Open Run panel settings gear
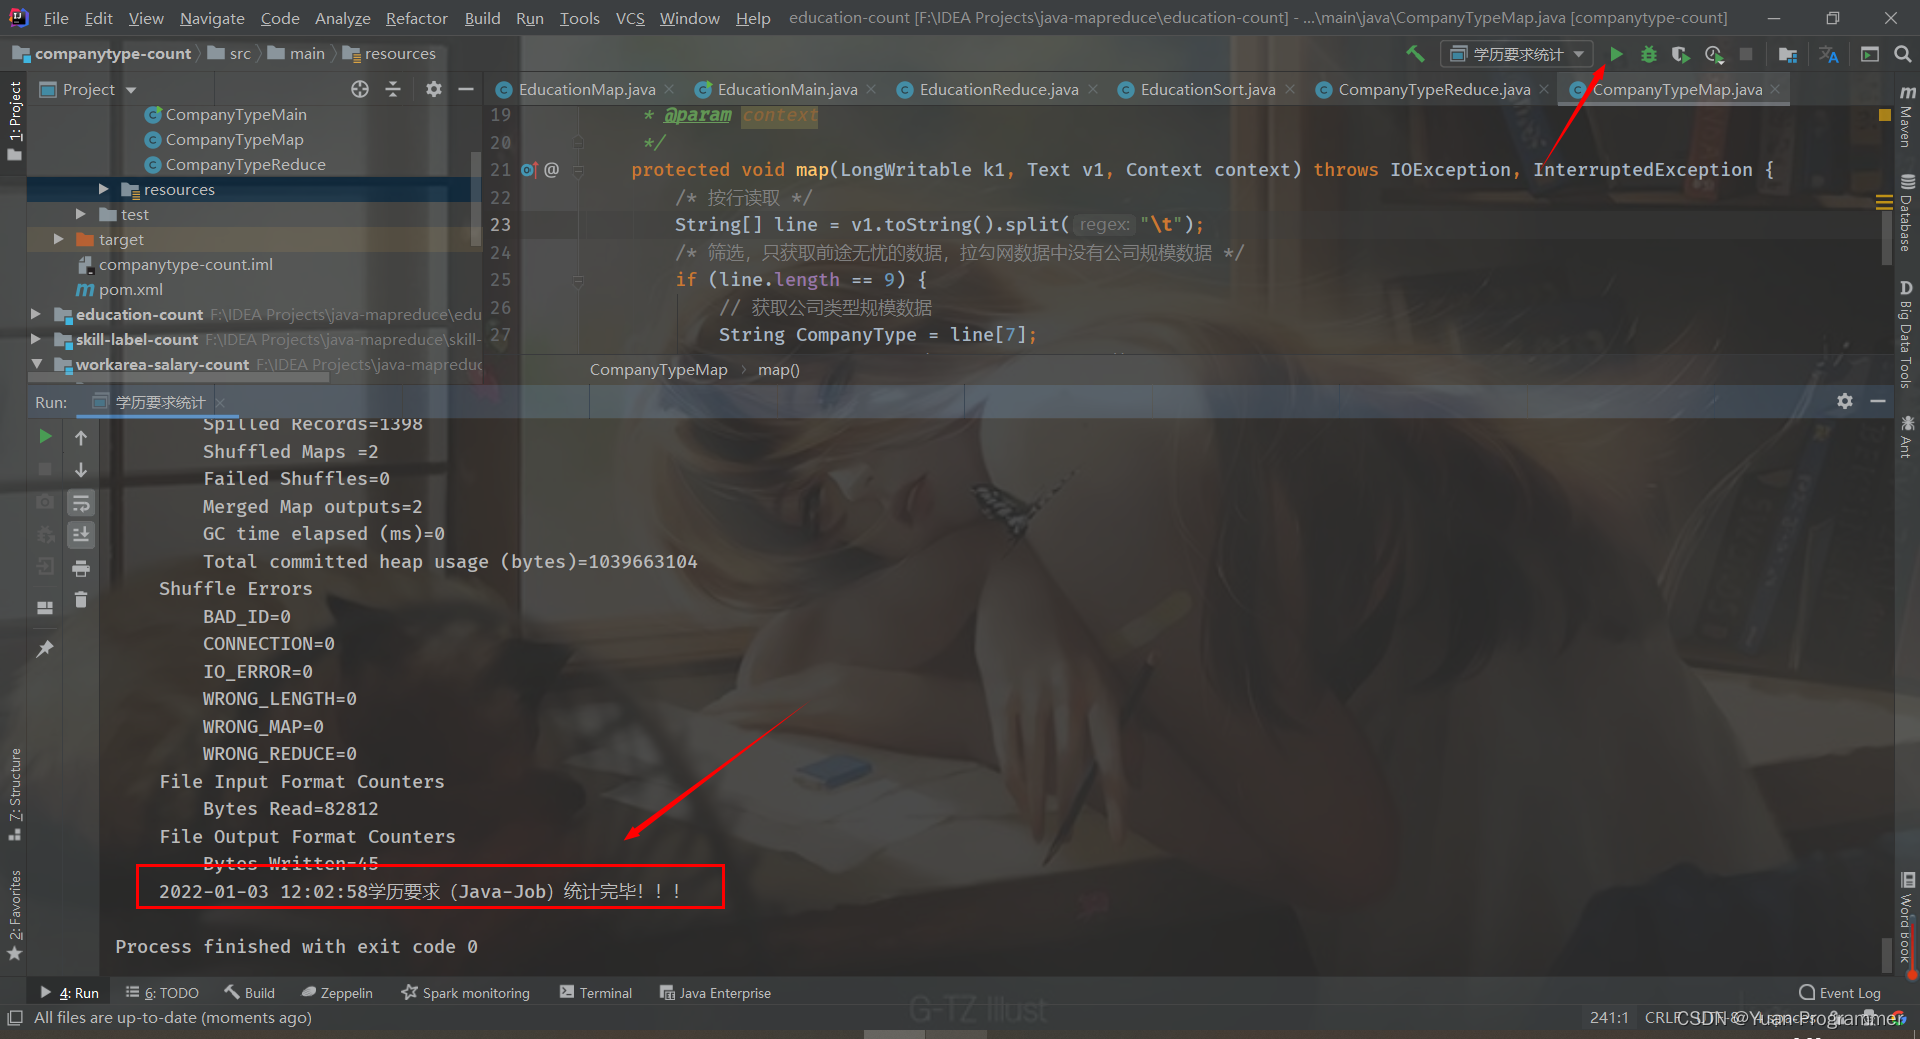This screenshot has width=1920, height=1039. click(x=1845, y=401)
